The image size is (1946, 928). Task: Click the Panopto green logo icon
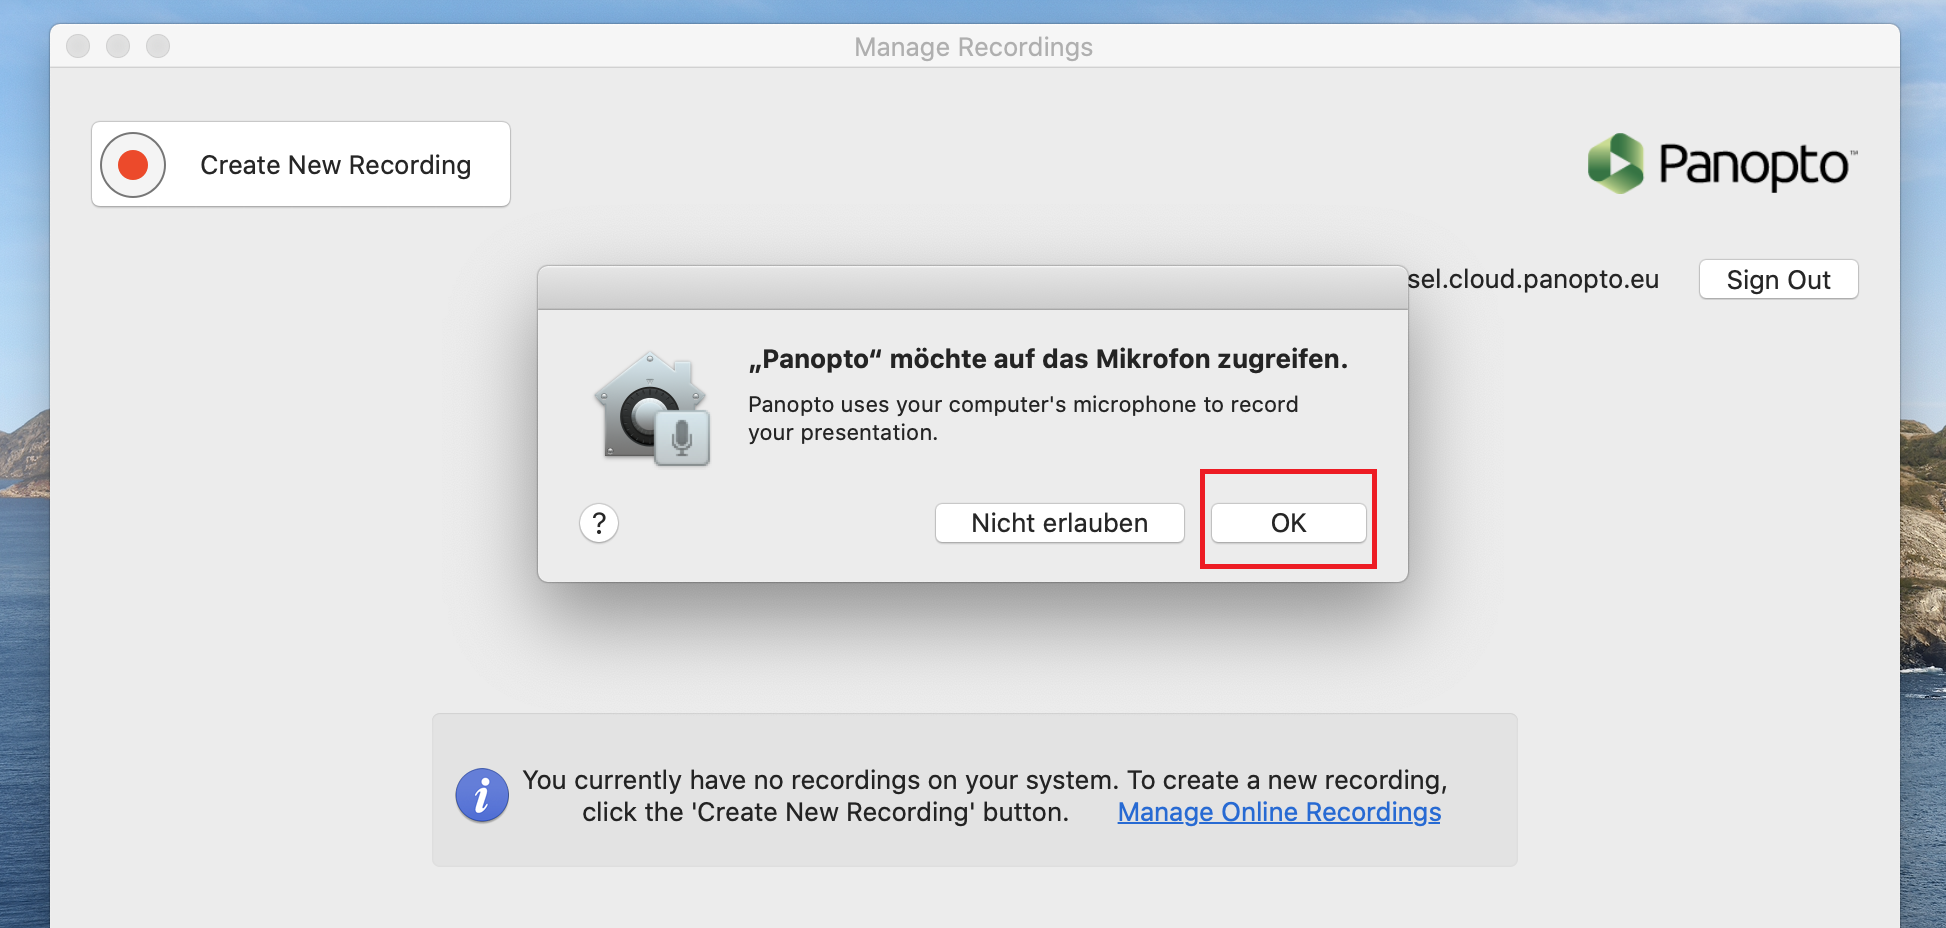pyautogui.click(x=1615, y=163)
